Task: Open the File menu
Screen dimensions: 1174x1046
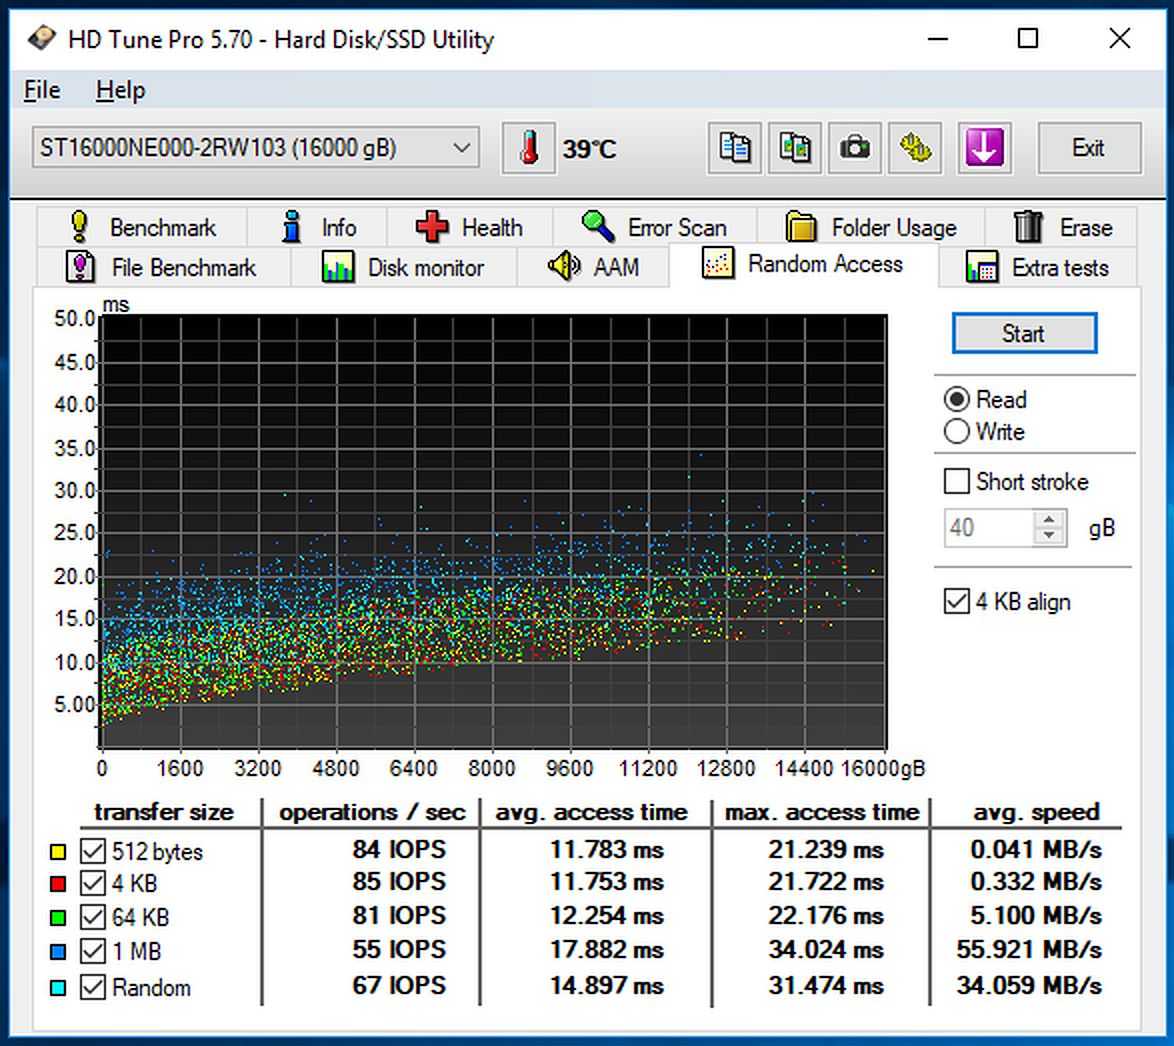Action: pyautogui.click(x=42, y=90)
